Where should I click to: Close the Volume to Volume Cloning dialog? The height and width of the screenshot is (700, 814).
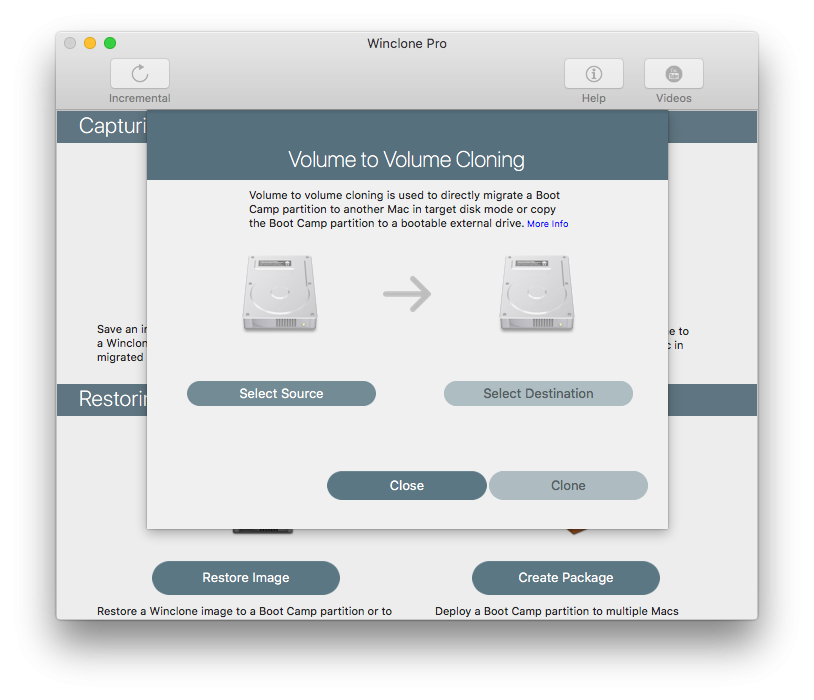407,486
